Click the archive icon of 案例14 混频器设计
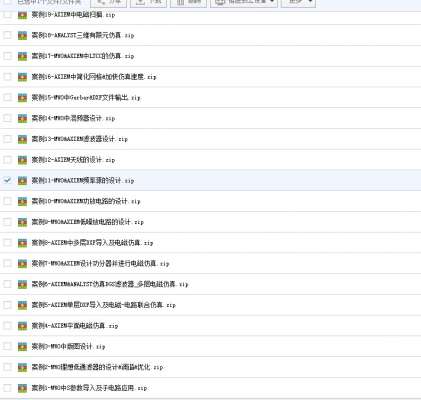Viewport: 421px width, 400px height. (22, 118)
